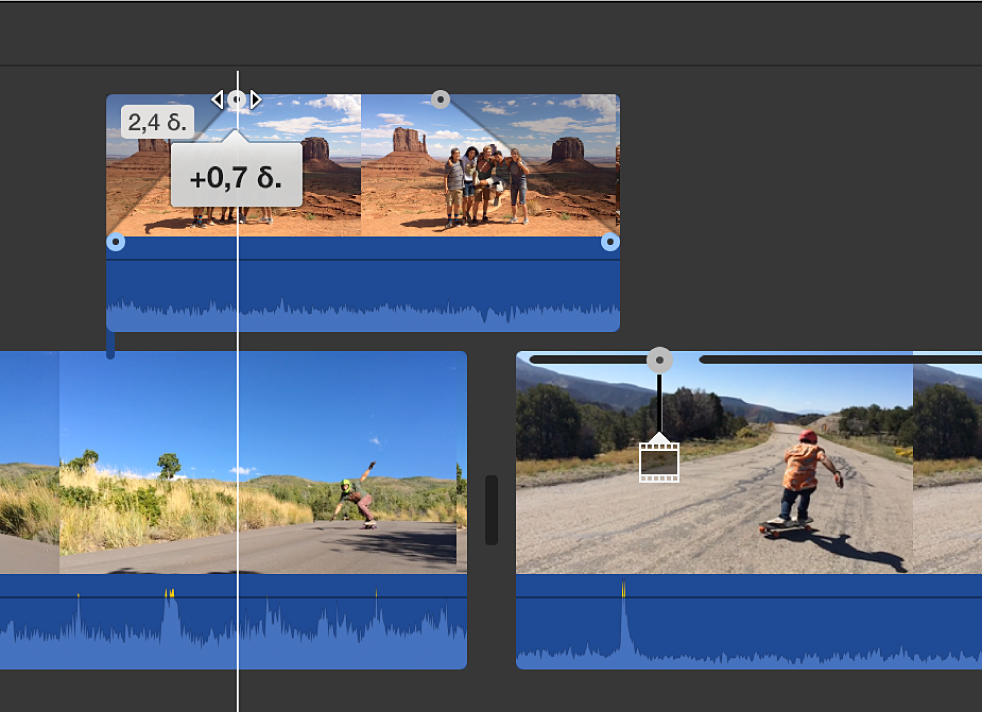Click the "2,4 δ." duration label
Image resolution: width=982 pixels, height=713 pixels.
click(157, 122)
